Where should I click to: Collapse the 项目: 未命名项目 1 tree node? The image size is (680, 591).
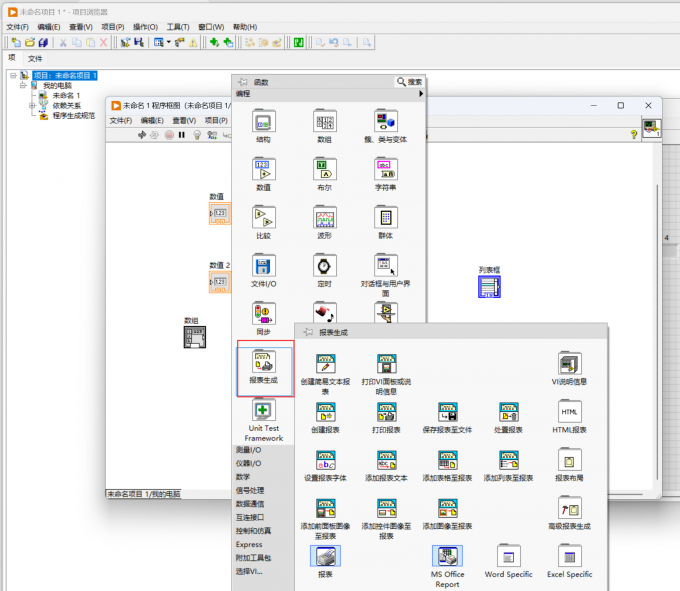point(13,75)
